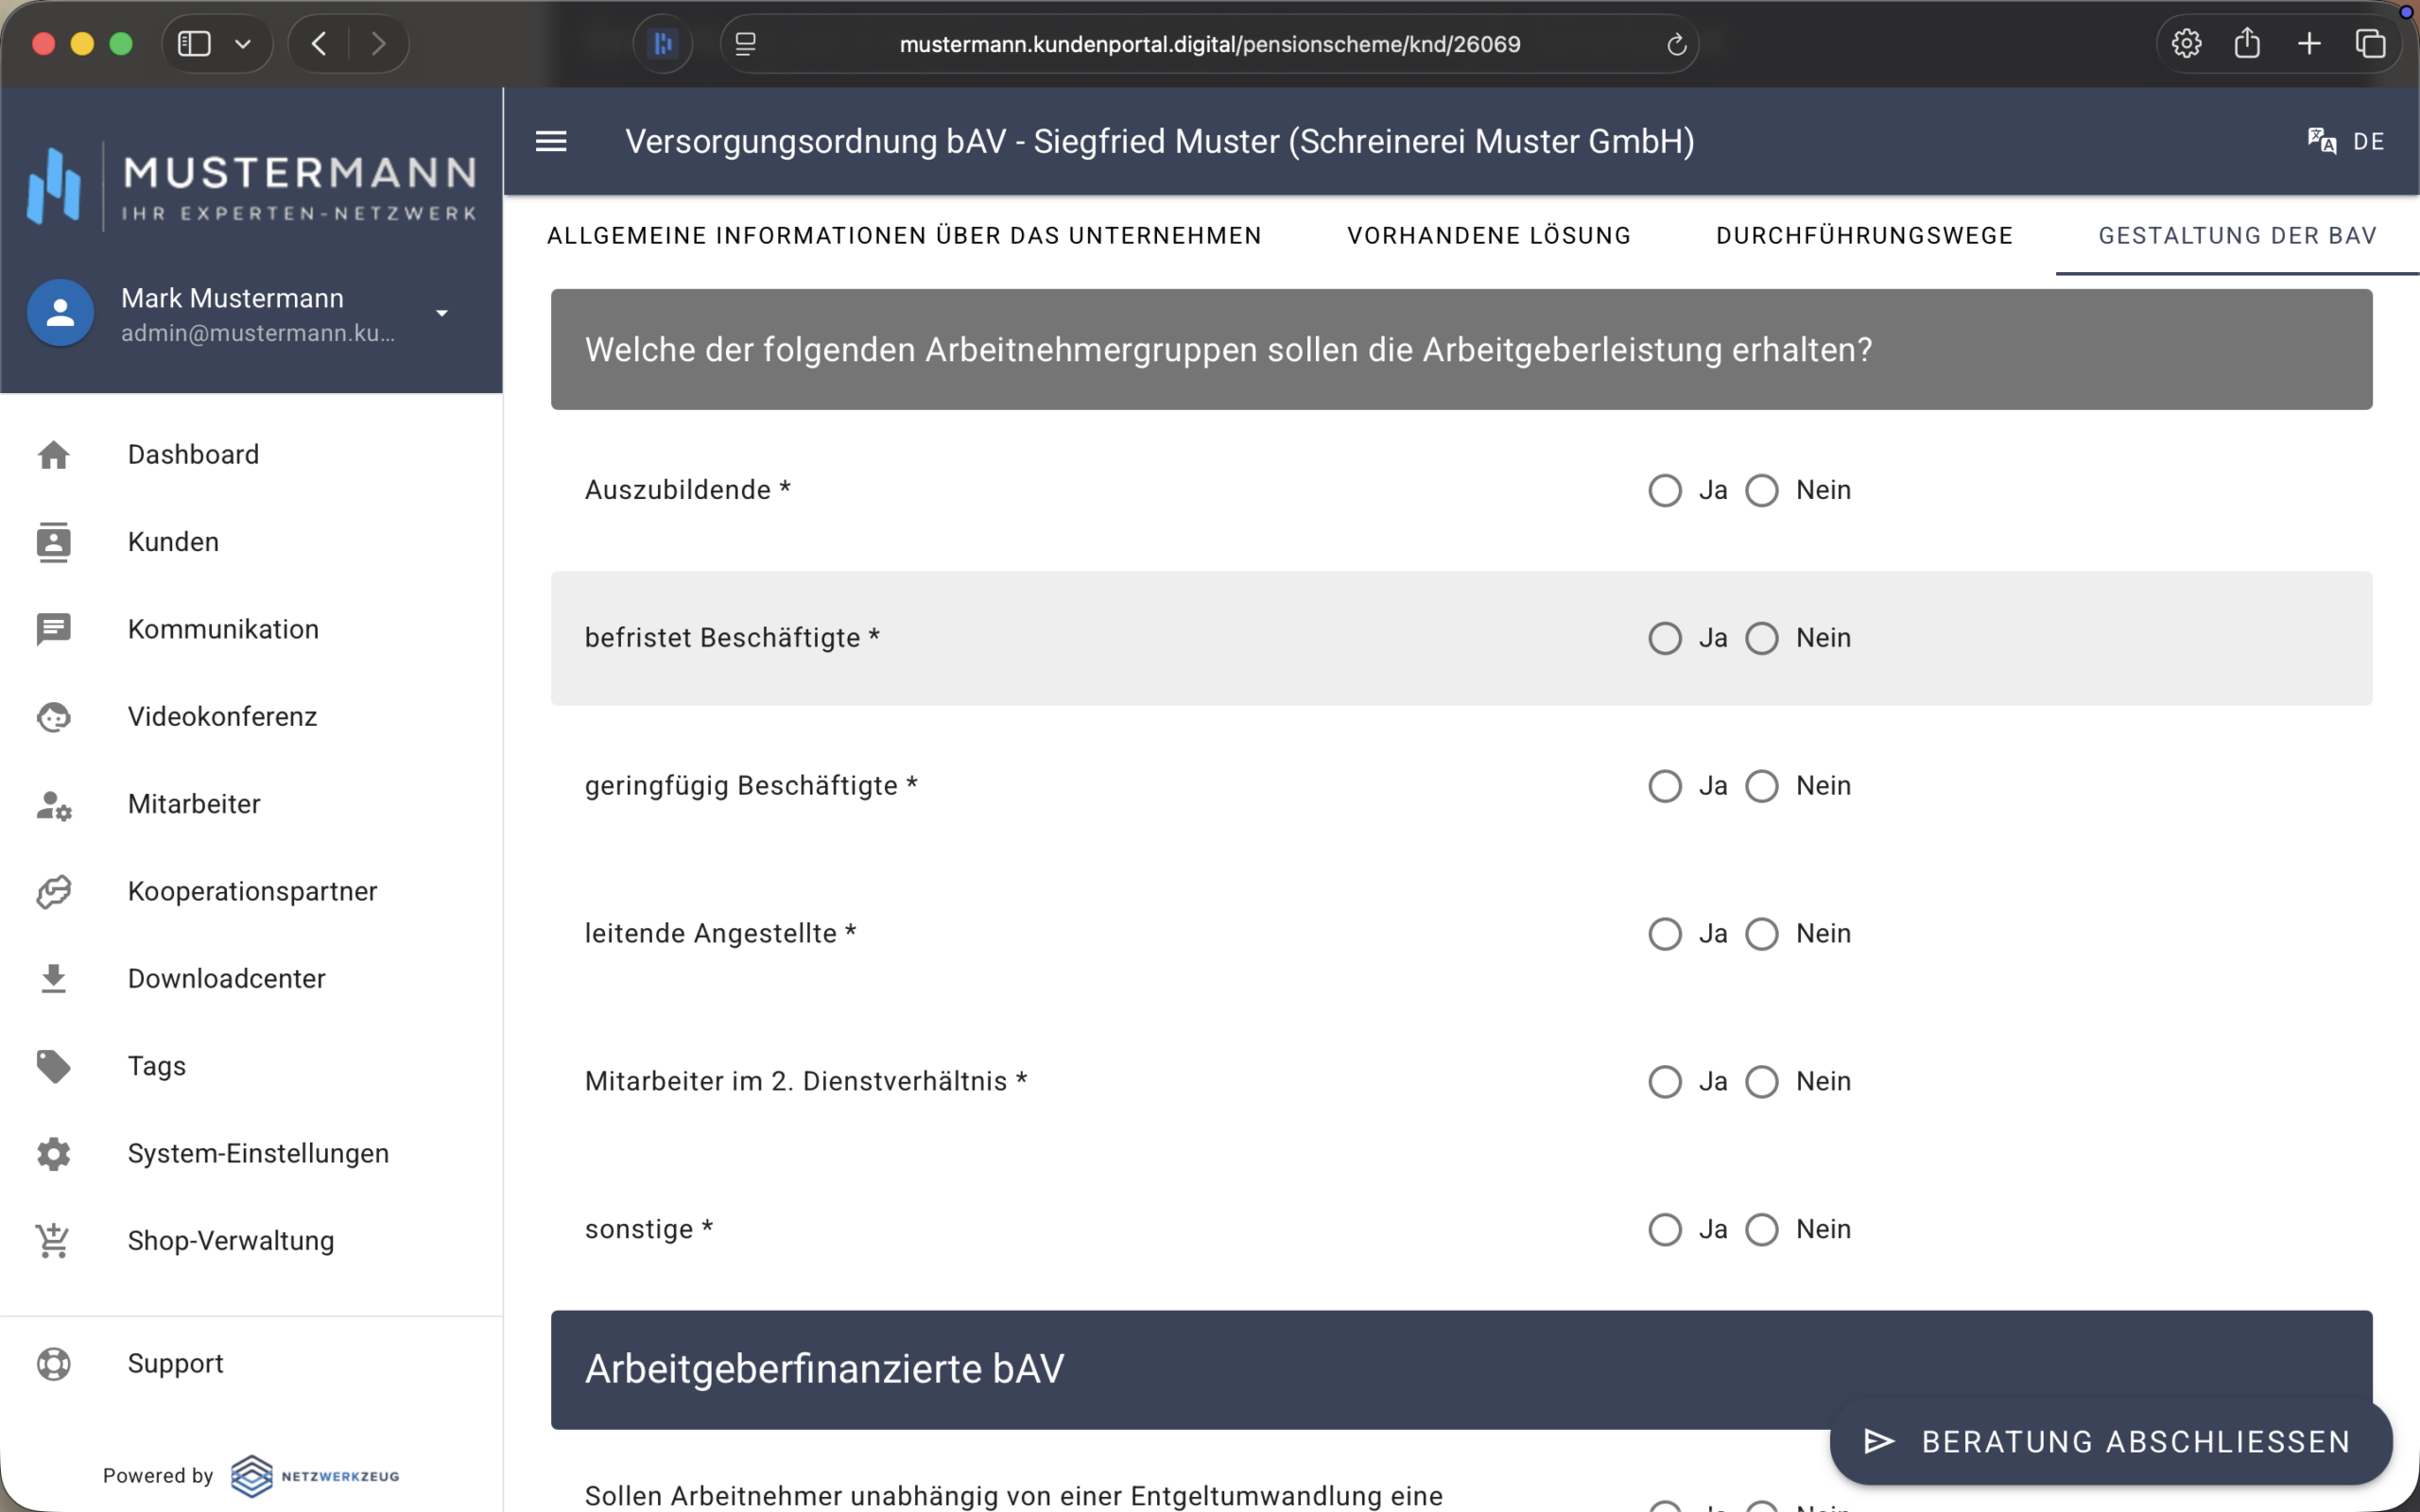Click the Beratung abschliessen button
This screenshot has width=2420, height=1512.
2110,1441
